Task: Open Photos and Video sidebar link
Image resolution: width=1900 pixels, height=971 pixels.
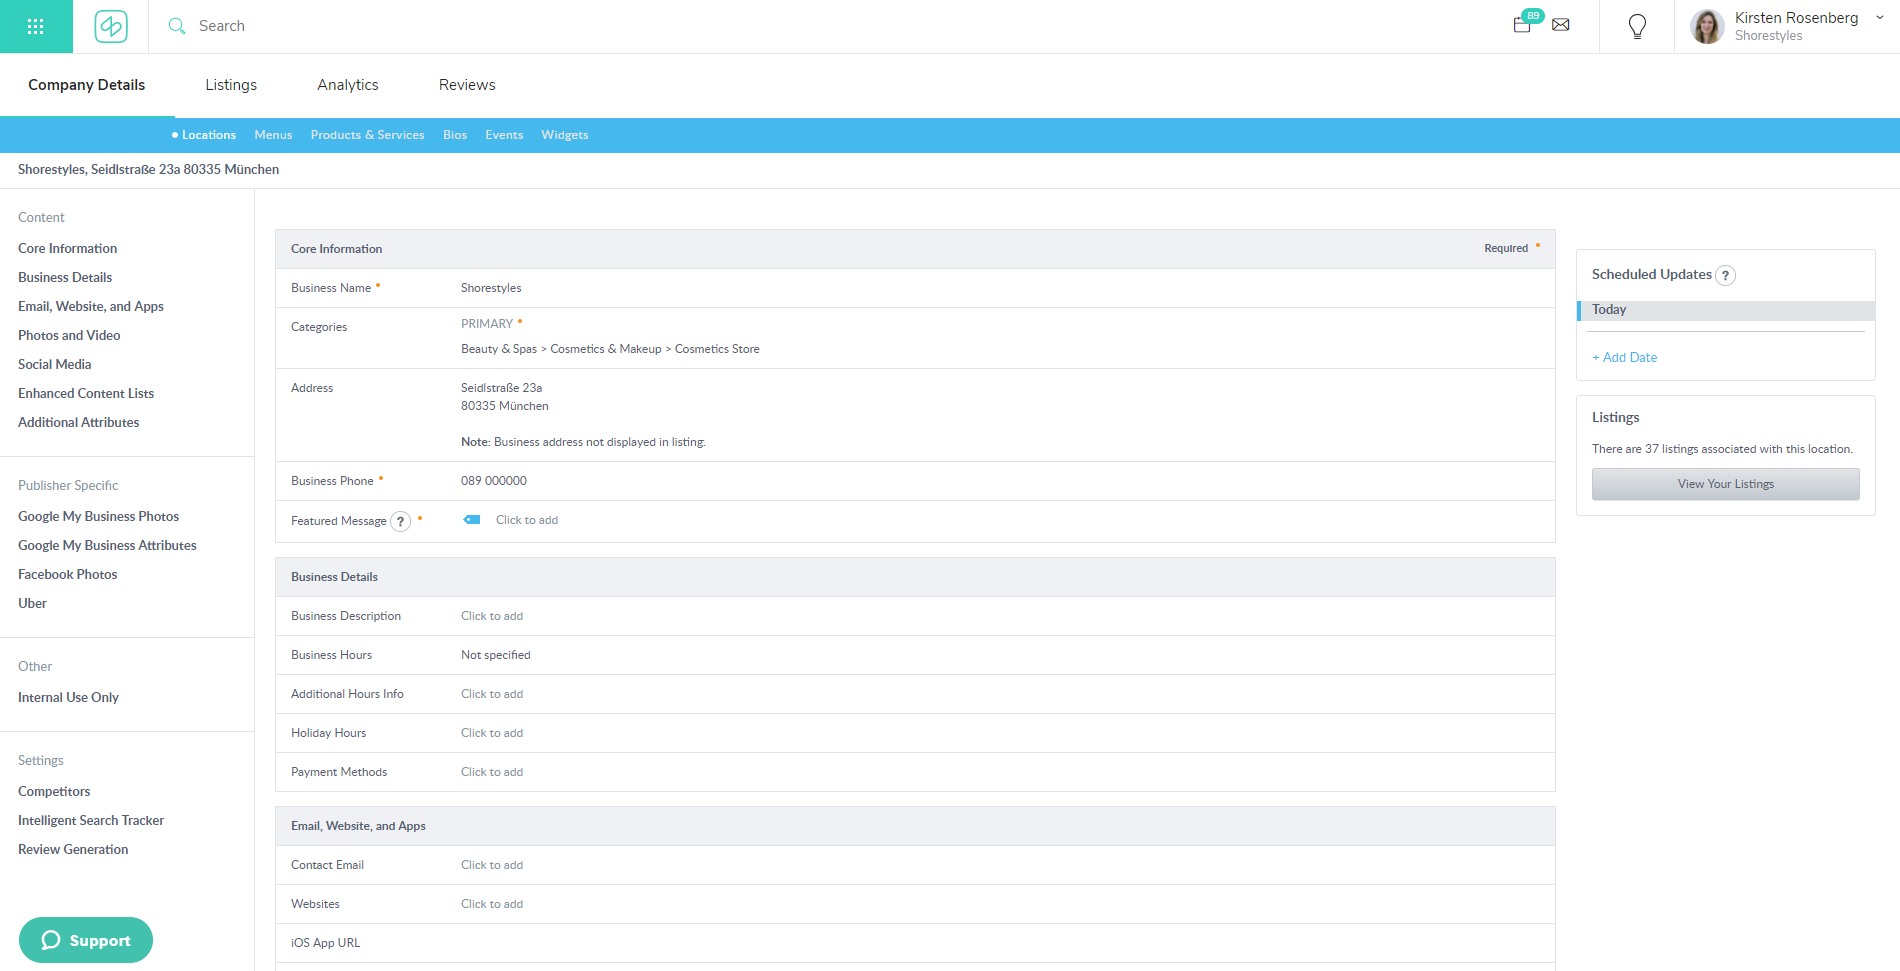Action: click(x=69, y=335)
